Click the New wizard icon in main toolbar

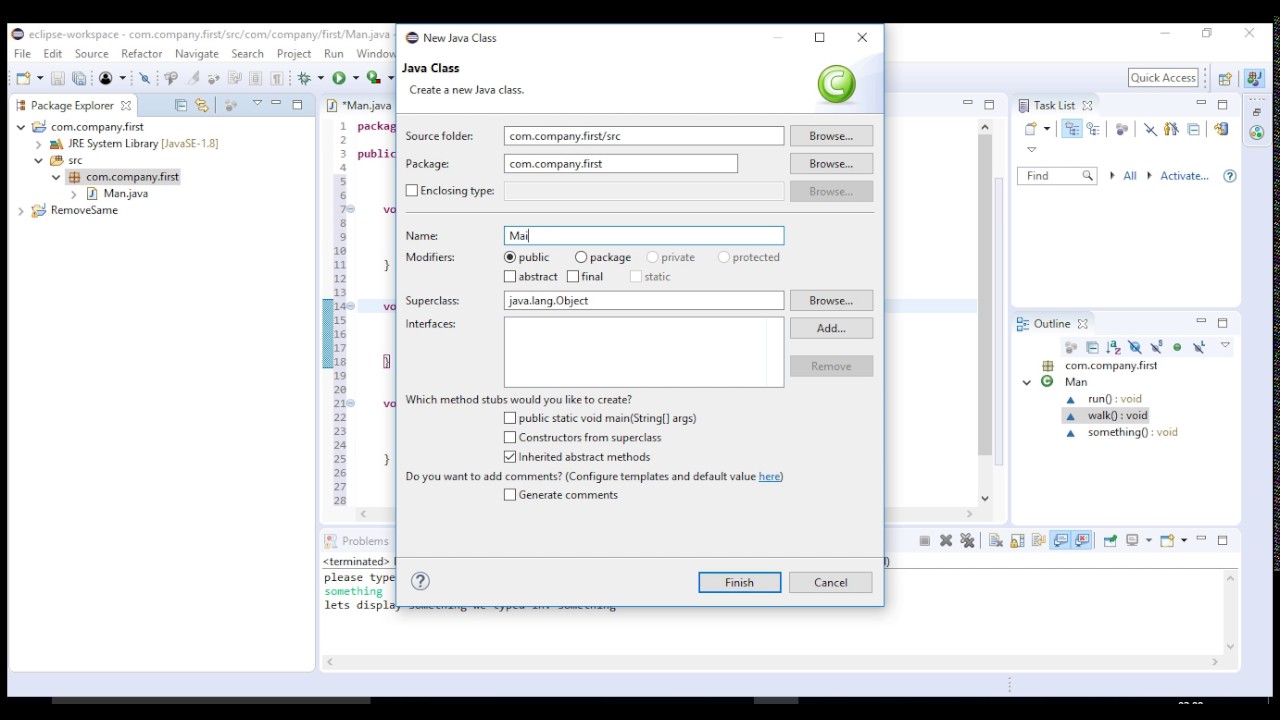pyautogui.click(x=23, y=78)
